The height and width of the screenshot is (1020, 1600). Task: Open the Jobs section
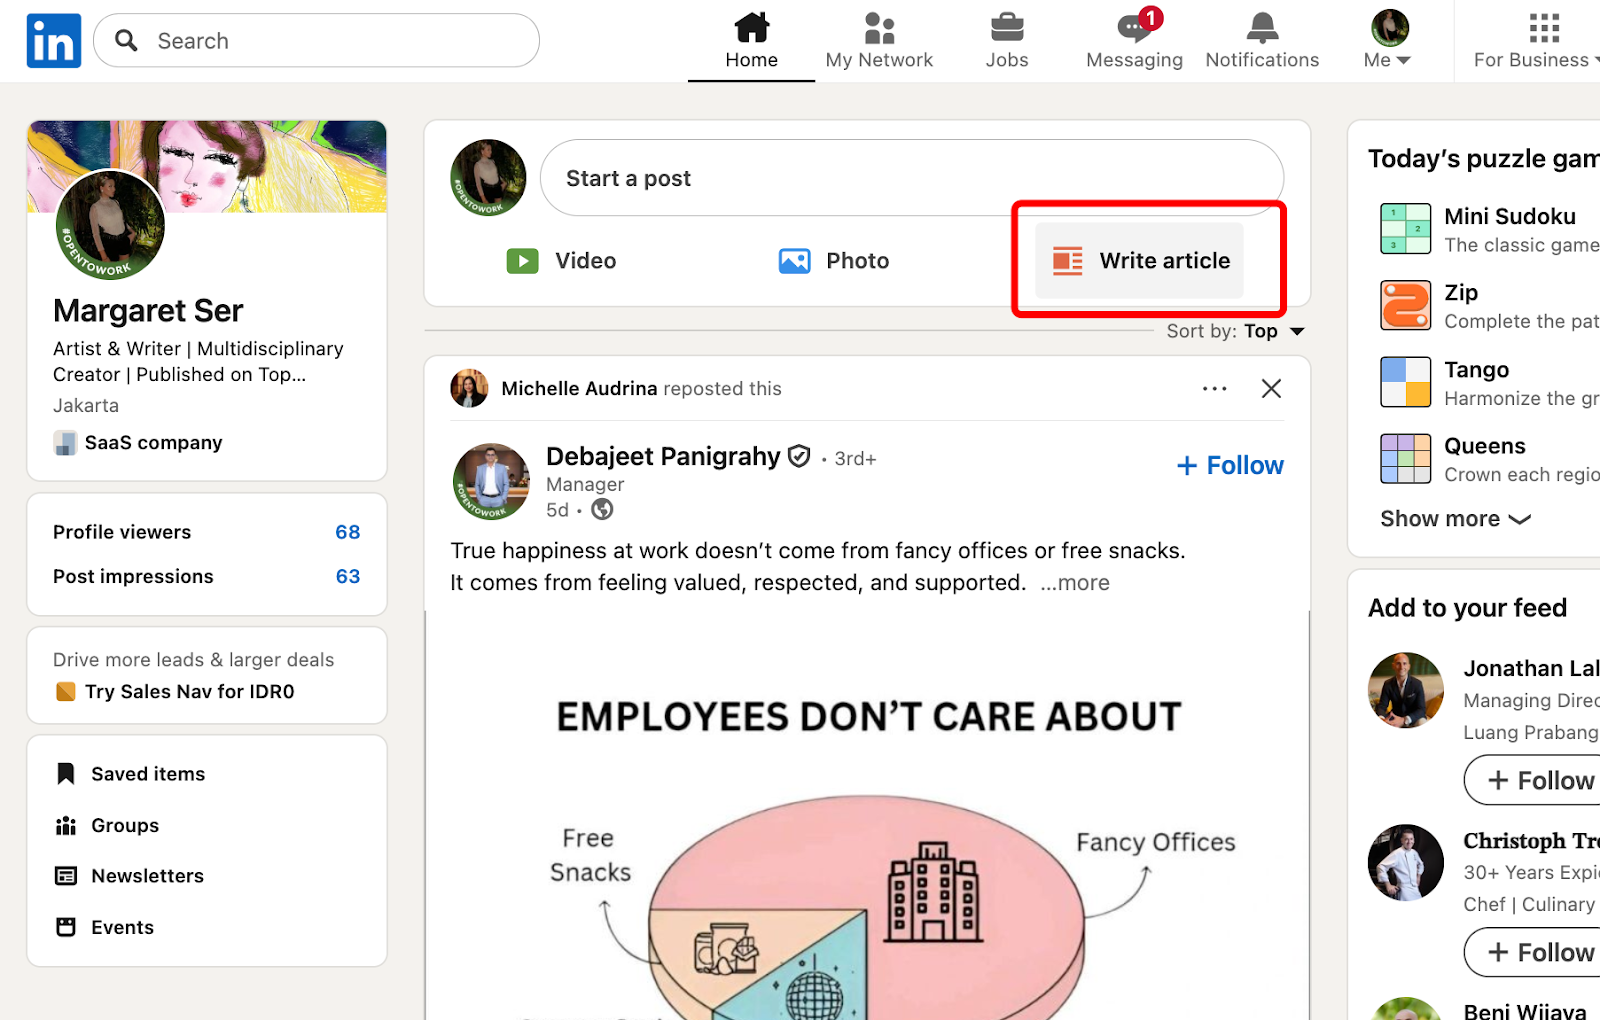(x=1006, y=40)
